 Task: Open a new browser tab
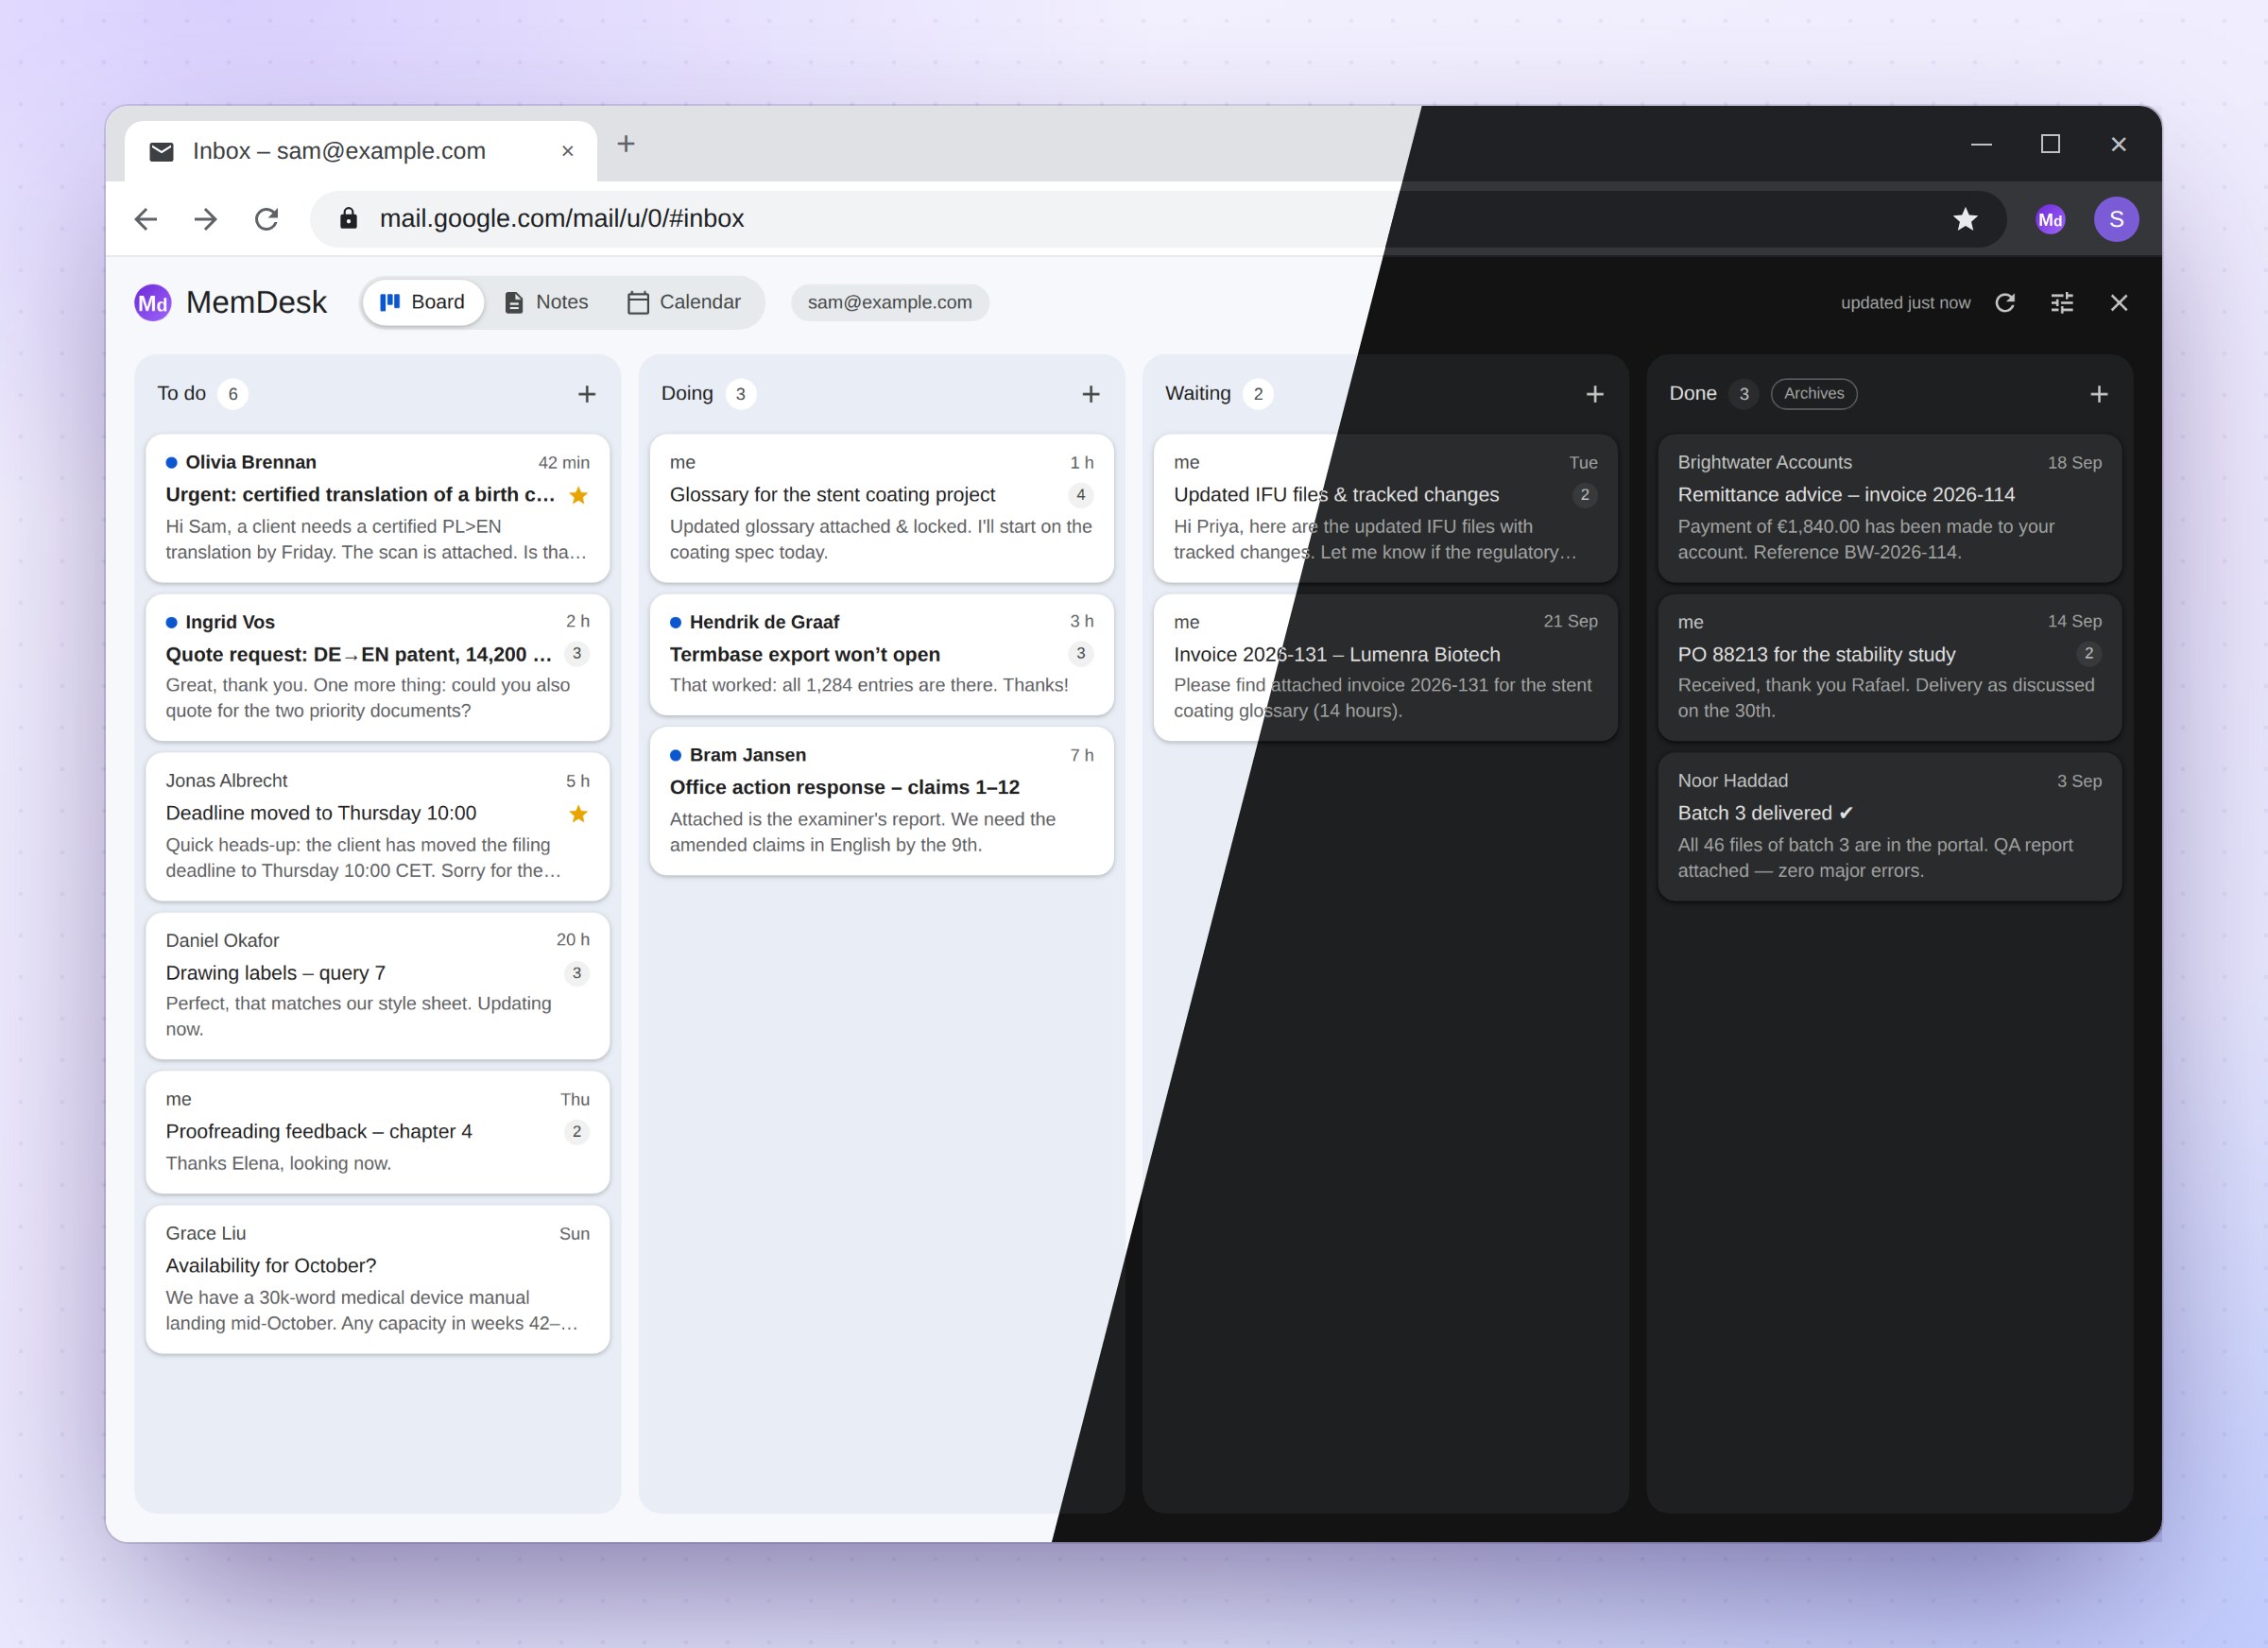(626, 144)
